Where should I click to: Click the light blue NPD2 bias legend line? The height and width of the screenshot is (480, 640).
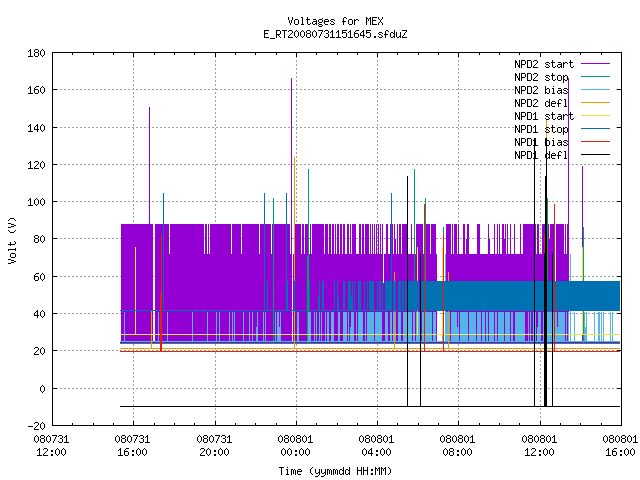click(596, 90)
